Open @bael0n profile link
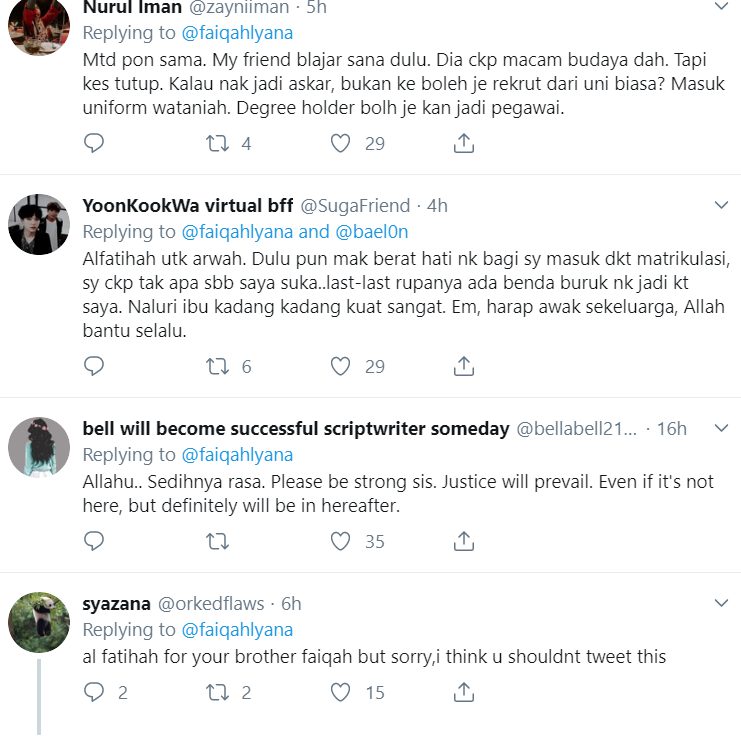Screen dimensions: 741x737 (x=372, y=232)
